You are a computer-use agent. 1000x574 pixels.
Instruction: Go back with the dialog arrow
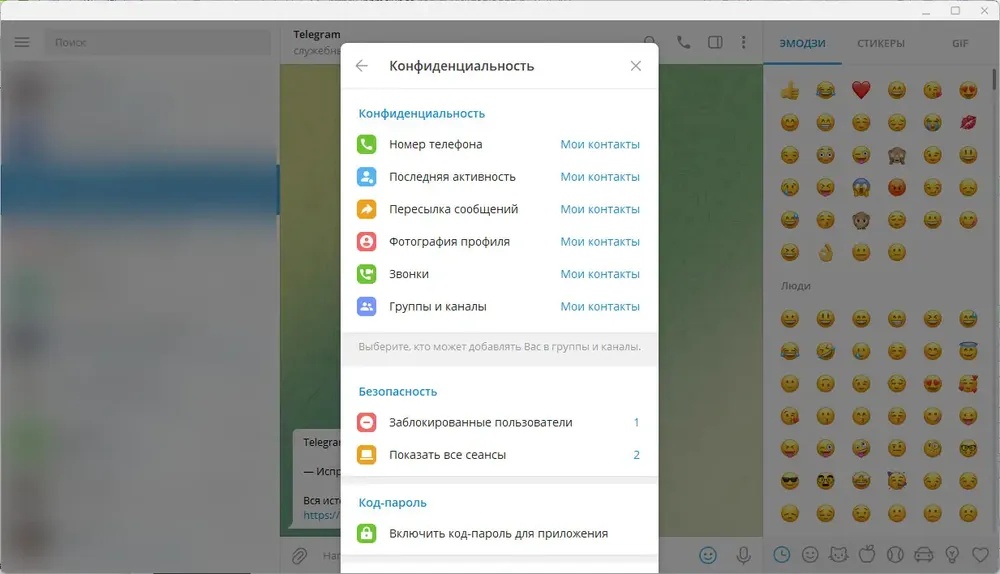[362, 66]
